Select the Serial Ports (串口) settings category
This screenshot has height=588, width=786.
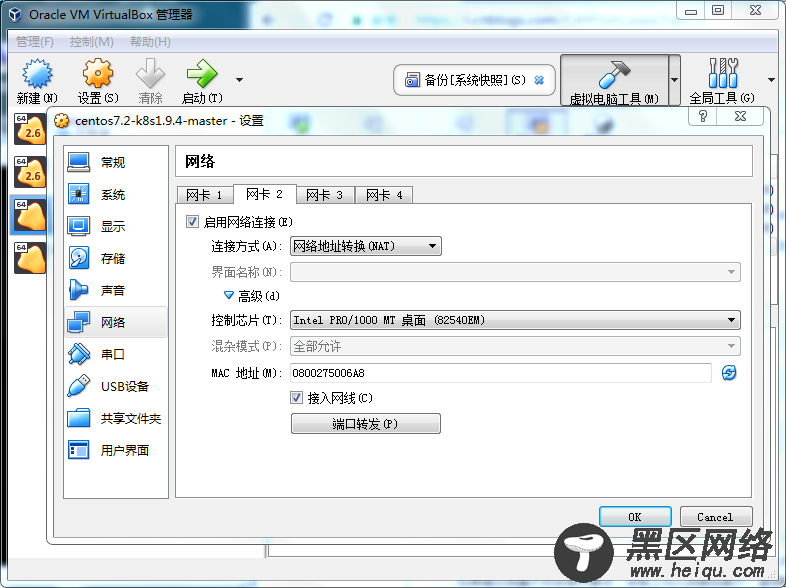click(x=116, y=354)
